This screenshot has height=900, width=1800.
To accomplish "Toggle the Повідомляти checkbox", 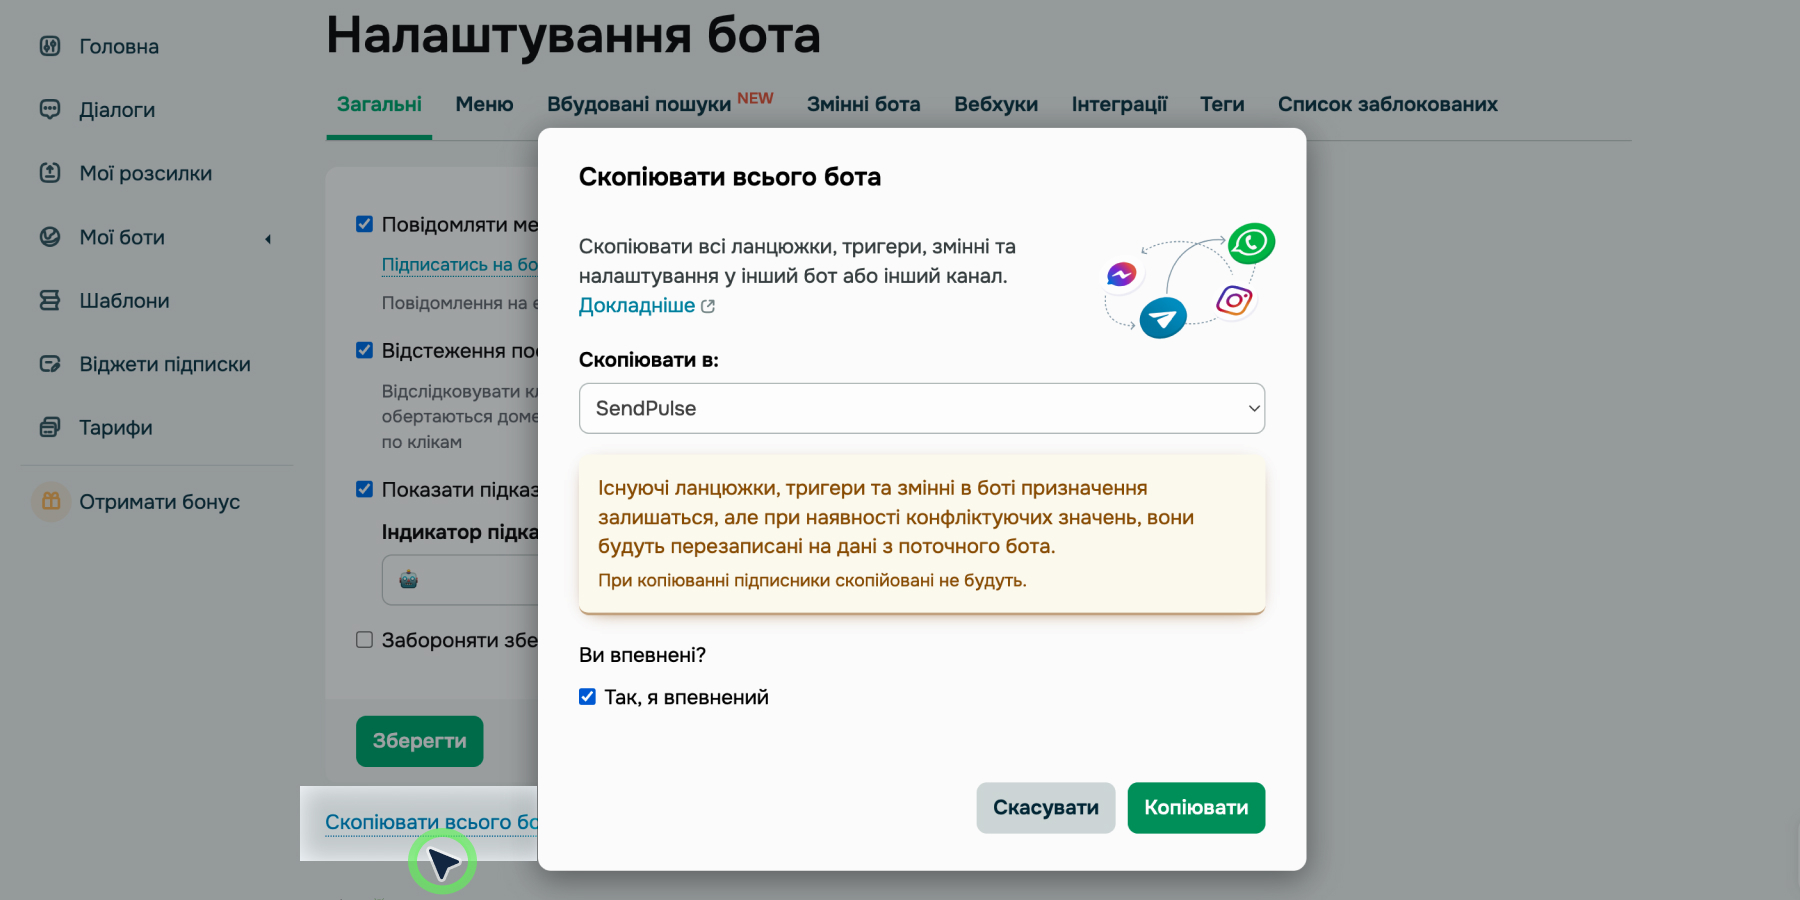I will (x=364, y=224).
